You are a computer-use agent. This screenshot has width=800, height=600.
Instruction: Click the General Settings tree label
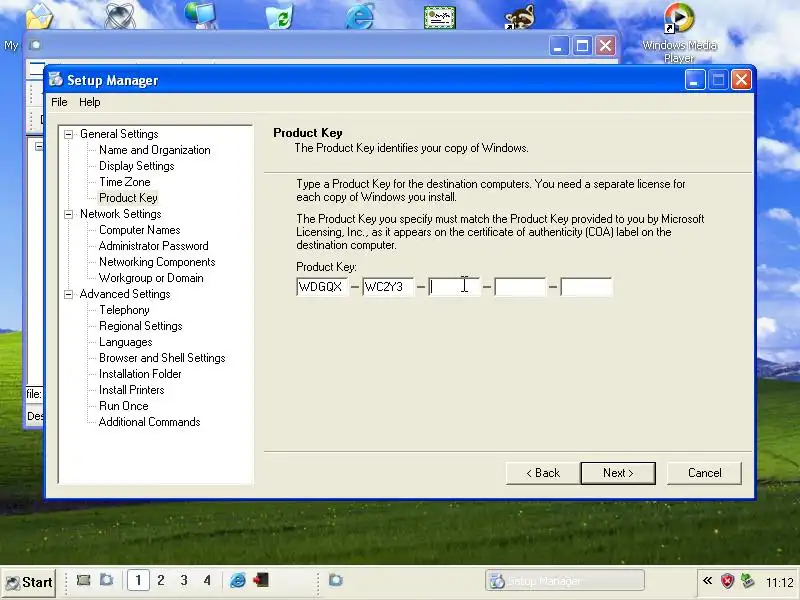(x=119, y=134)
